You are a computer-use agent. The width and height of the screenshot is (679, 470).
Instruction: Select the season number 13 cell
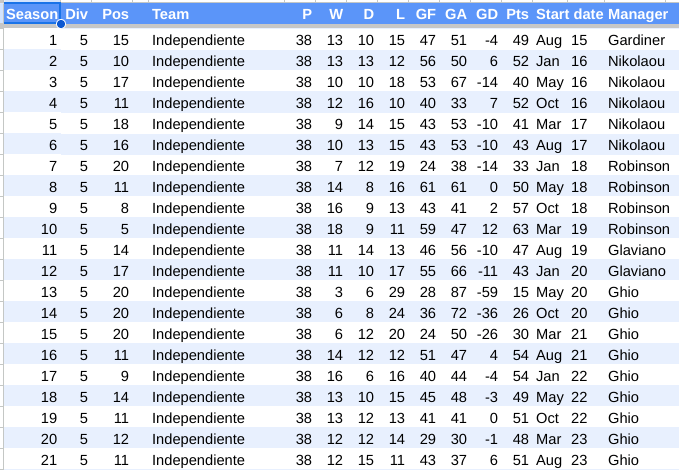pyautogui.click(x=49, y=292)
